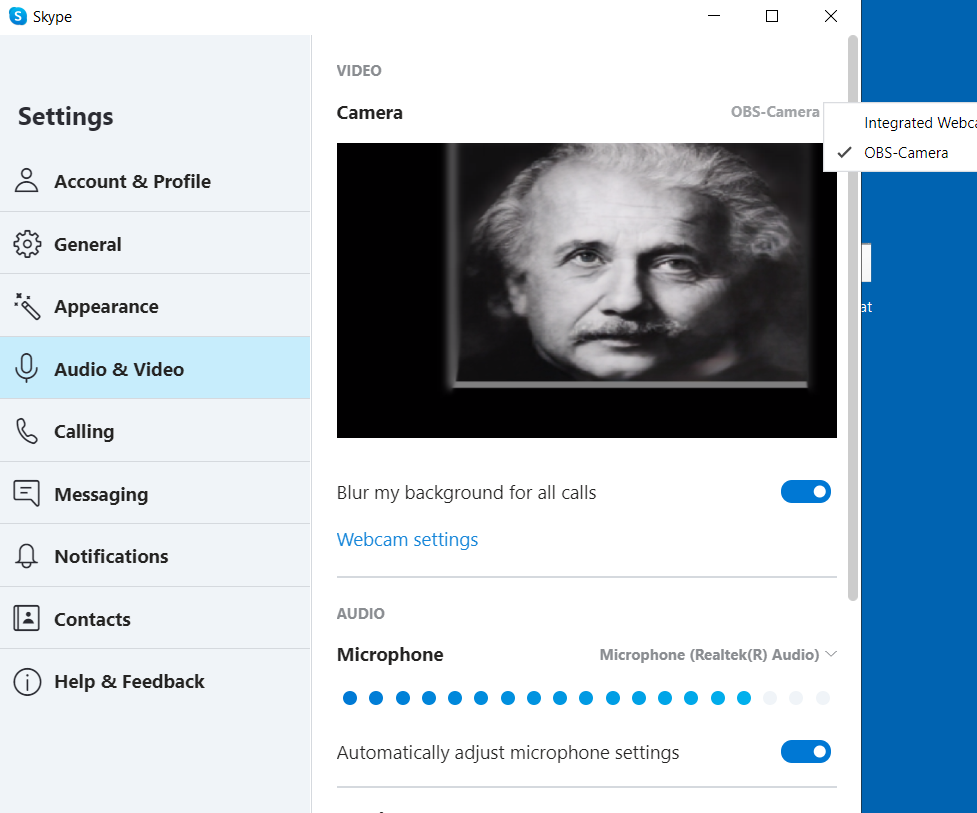Click the Contacts card icon
This screenshot has height=813, width=977.
(27, 619)
